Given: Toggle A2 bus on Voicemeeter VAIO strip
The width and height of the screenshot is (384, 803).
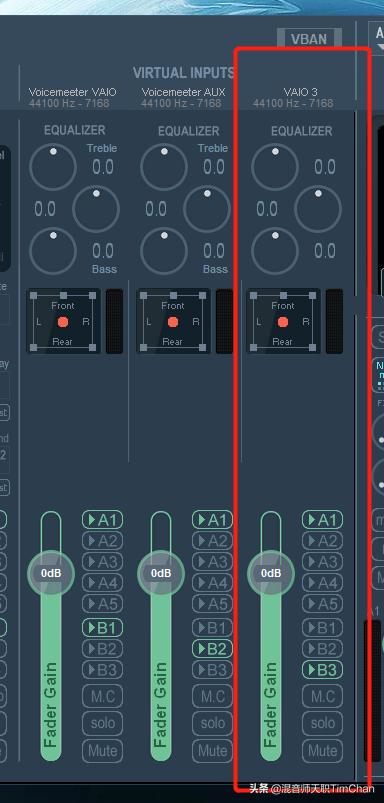Looking at the screenshot, I should (x=102, y=541).
